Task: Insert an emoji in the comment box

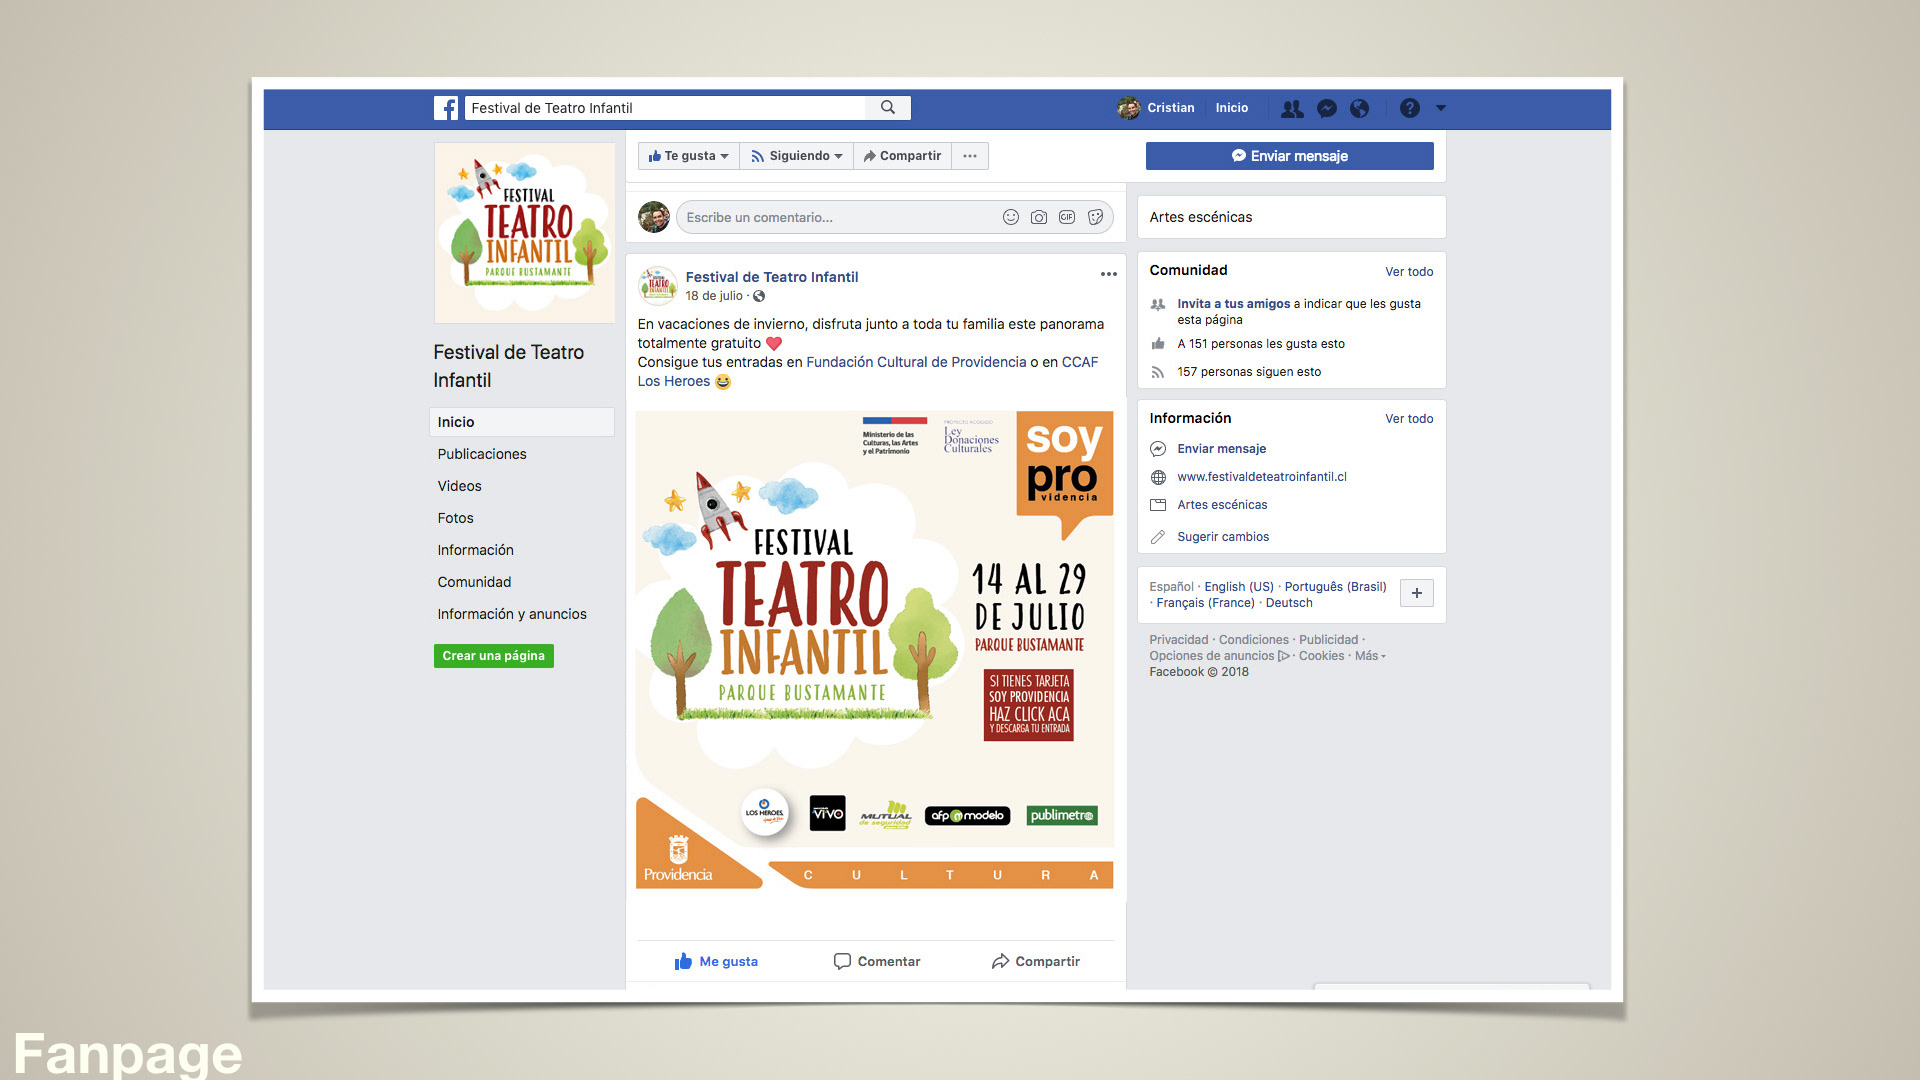Action: [x=1011, y=217]
